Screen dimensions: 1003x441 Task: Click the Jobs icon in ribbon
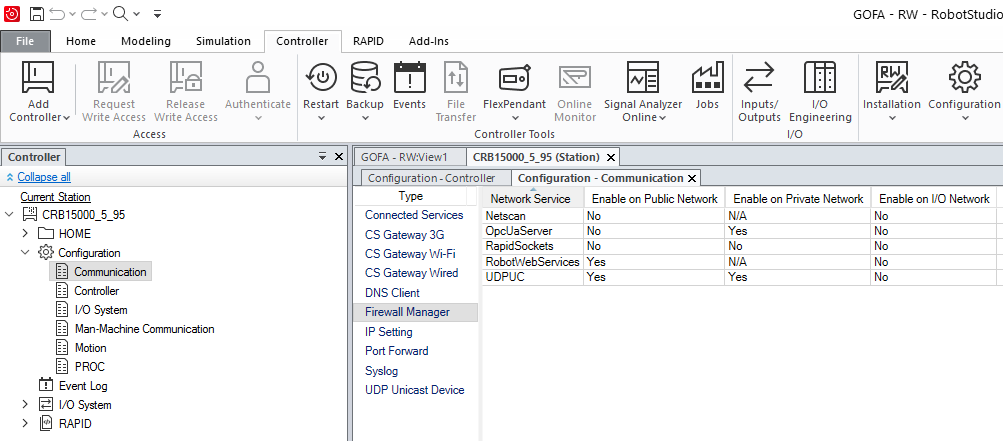(707, 80)
